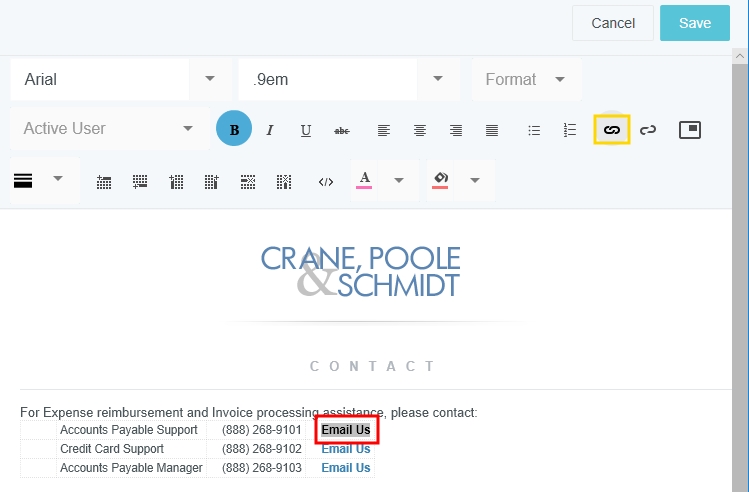749x492 pixels.
Task: Apply strikethrough to selected text
Action: click(x=342, y=130)
